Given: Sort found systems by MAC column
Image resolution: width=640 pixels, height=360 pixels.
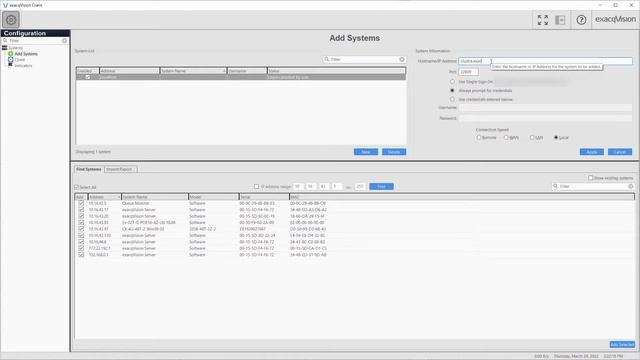Looking at the screenshot, I should [462, 197].
